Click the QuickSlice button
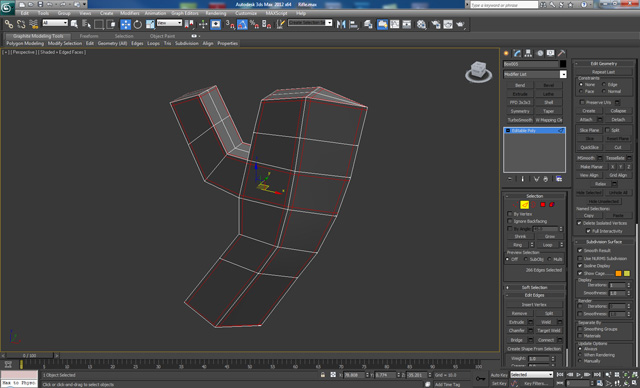The width and height of the screenshot is (640, 388). tap(589, 147)
